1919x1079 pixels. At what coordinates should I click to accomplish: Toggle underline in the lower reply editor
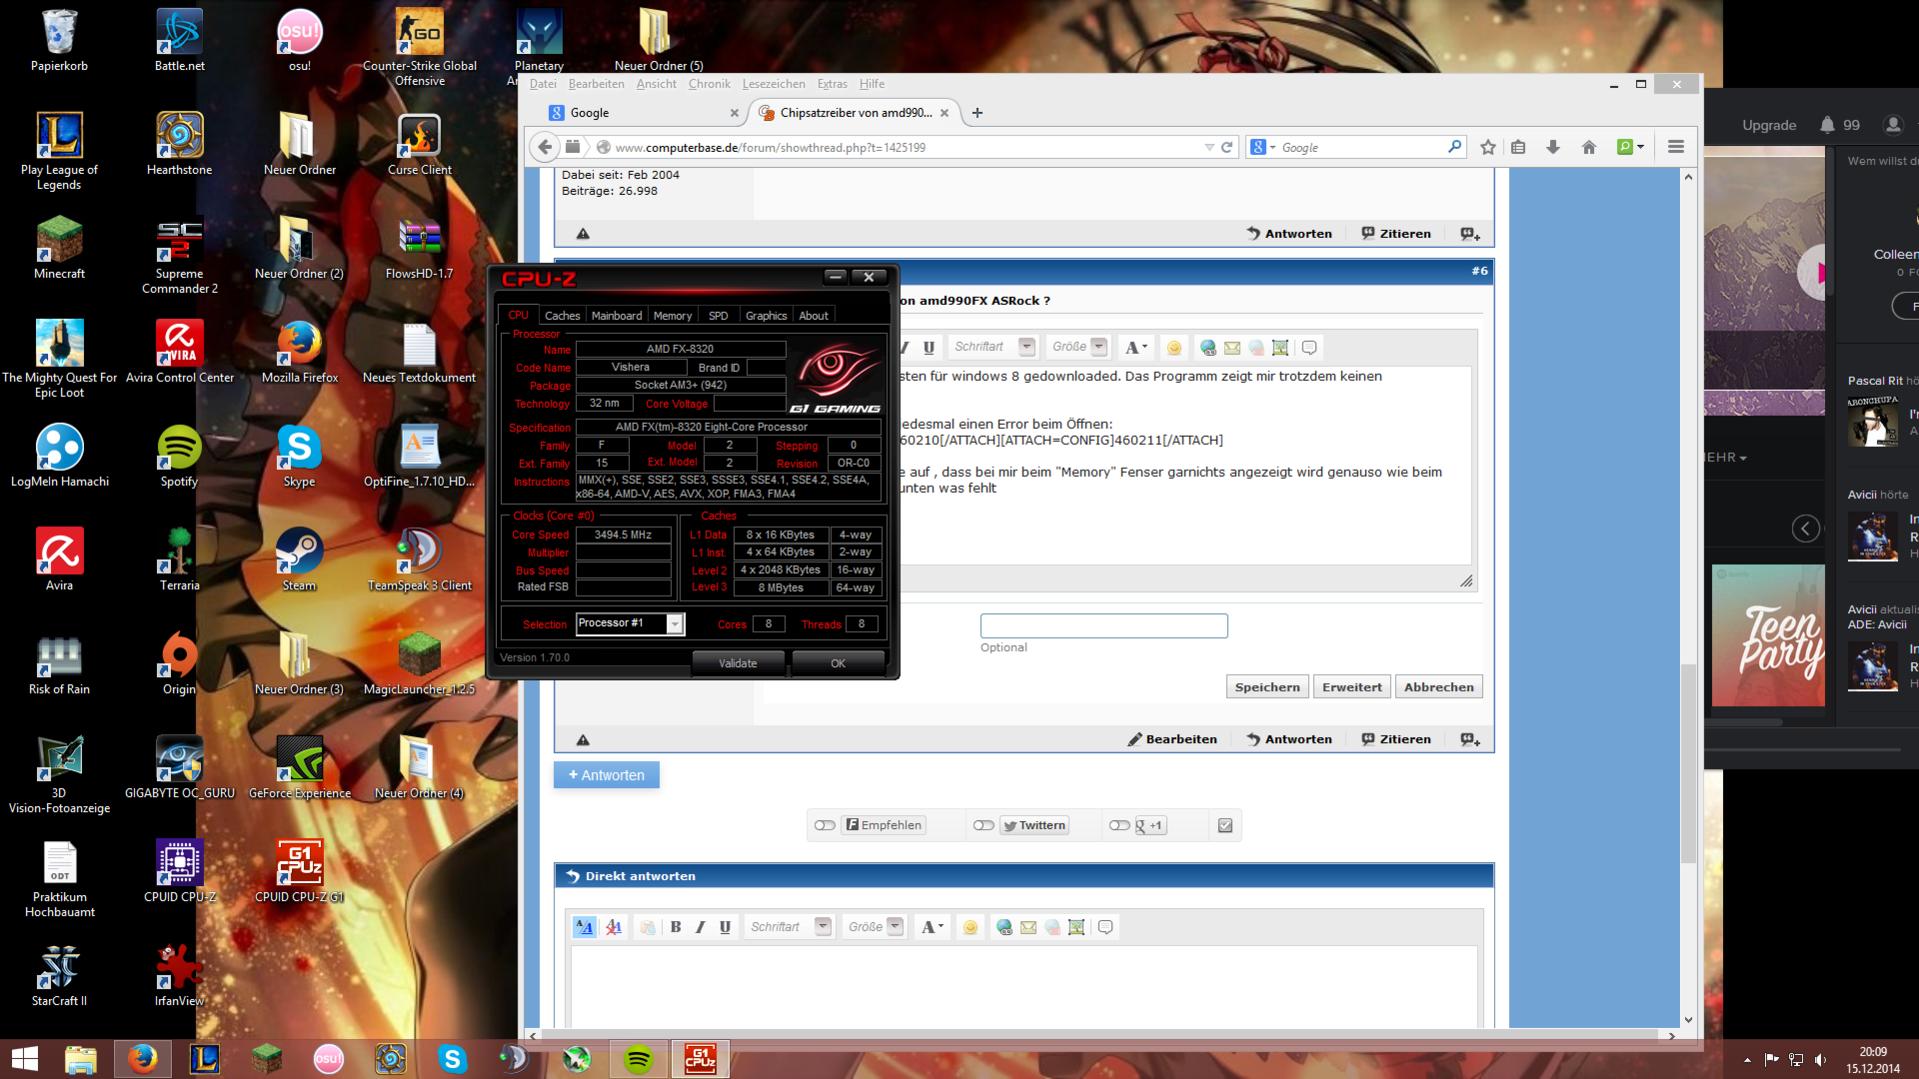(725, 927)
